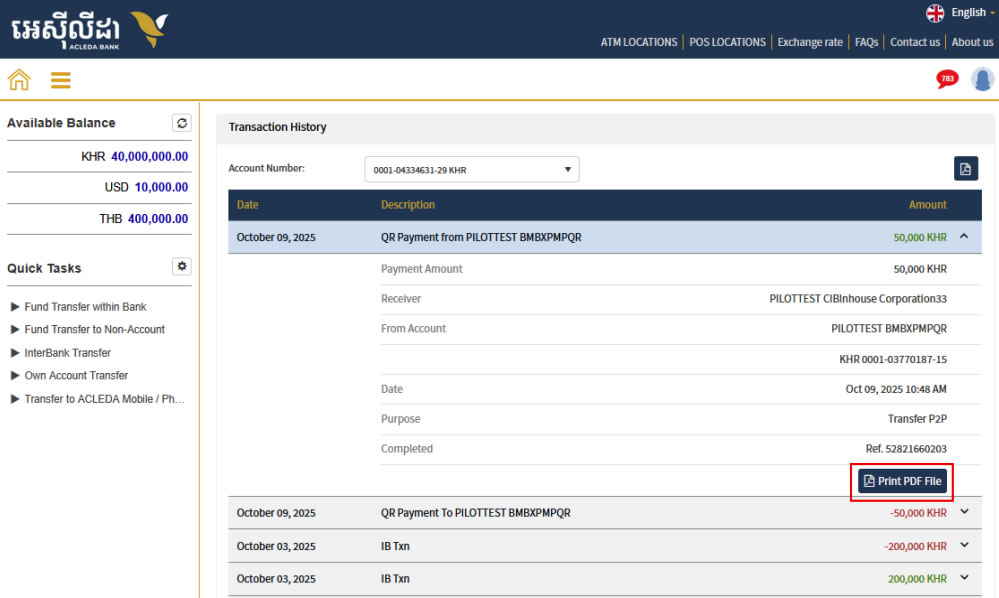Click the user profile avatar icon

982,79
